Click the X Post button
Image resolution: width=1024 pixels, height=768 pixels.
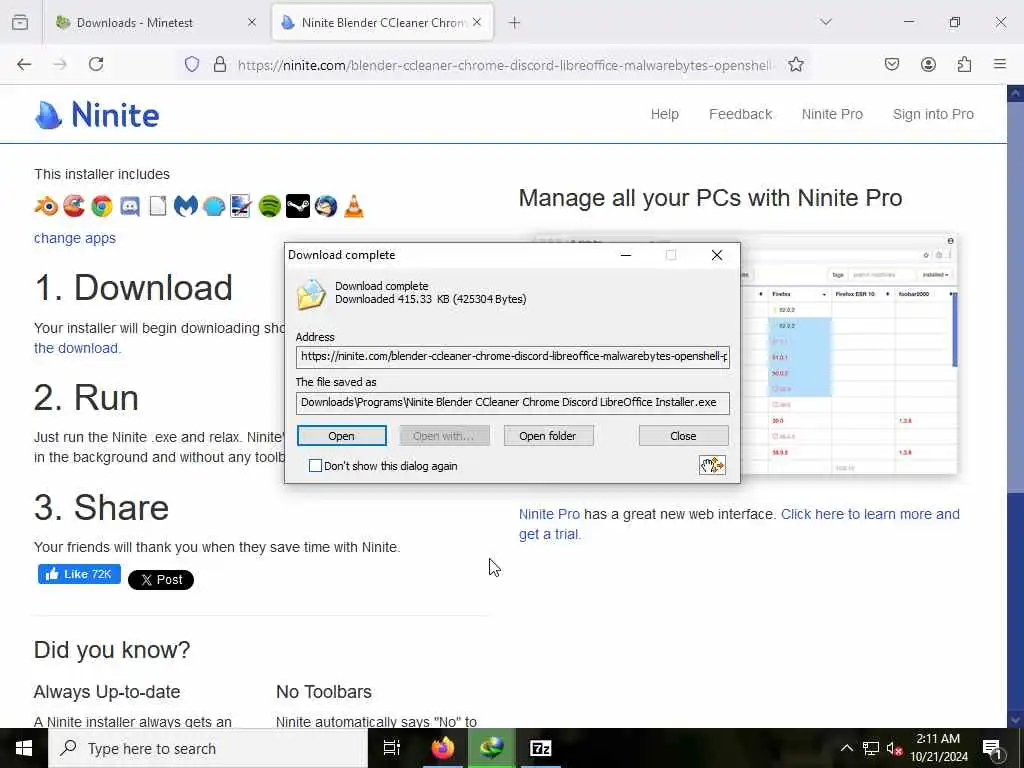click(x=161, y=579)
